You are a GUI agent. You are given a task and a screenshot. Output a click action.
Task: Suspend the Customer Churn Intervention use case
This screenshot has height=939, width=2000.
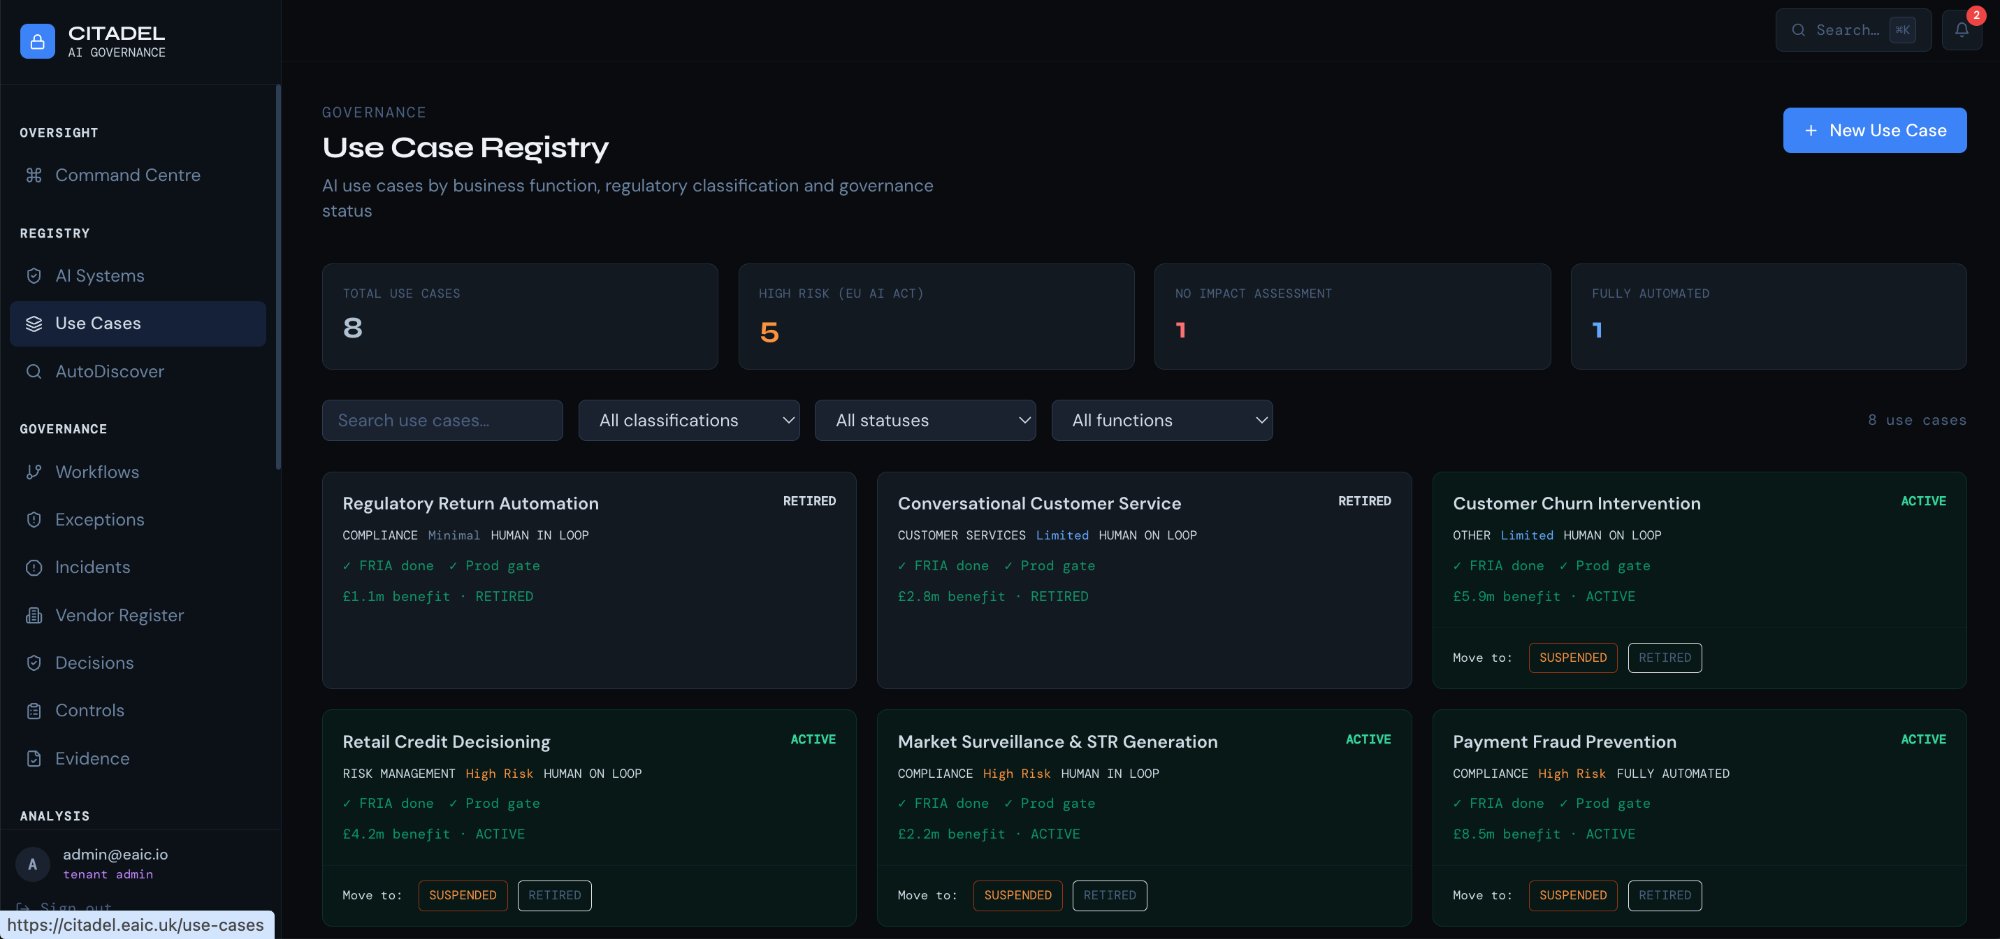click(1573, 657)
